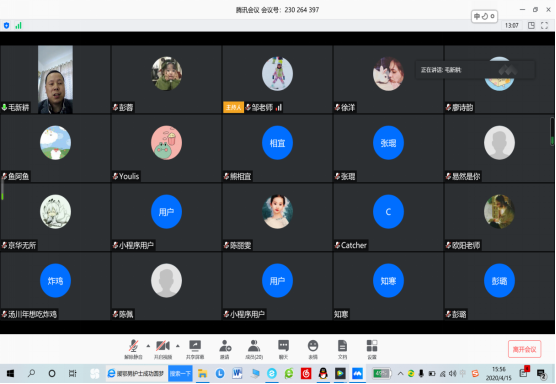Open the settings grid icon
Viewport: 556px width, 384px height.
(372, 349)
